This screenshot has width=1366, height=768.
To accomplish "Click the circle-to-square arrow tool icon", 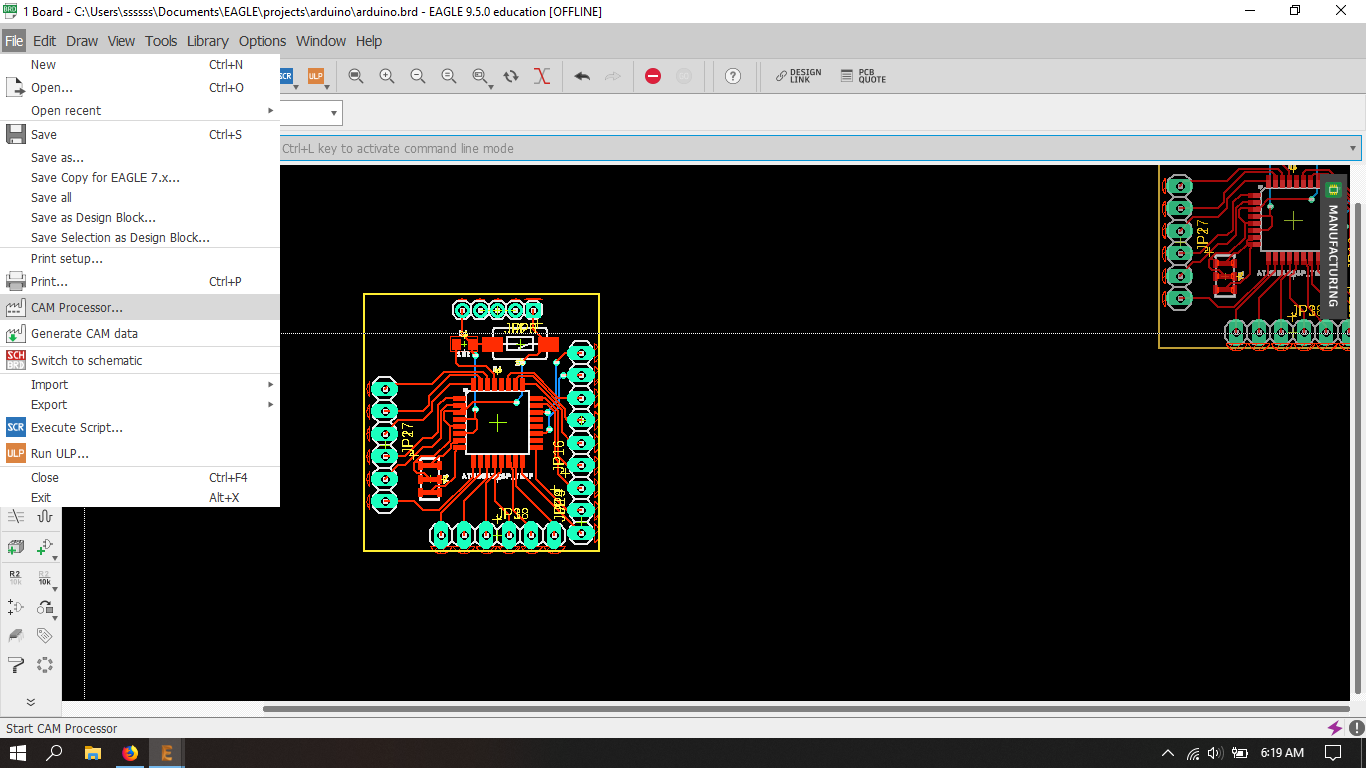I will (45, 606).
